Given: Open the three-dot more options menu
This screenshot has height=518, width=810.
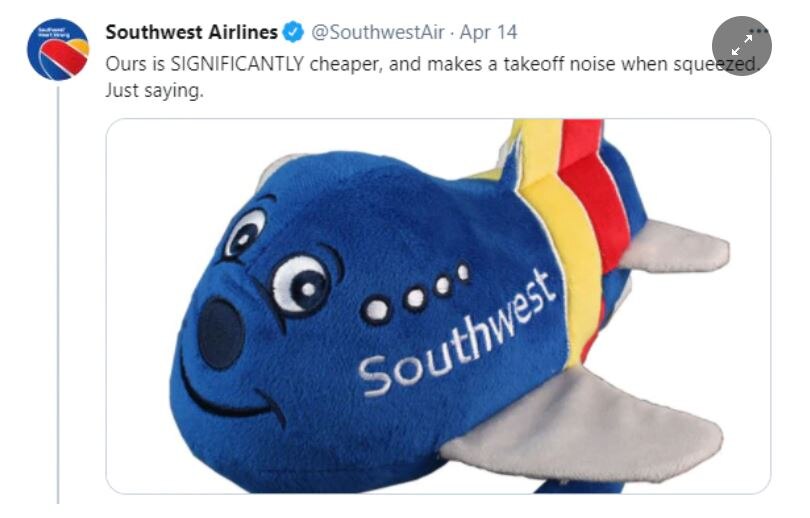Looking at the screenshot, I should (758, 31).
